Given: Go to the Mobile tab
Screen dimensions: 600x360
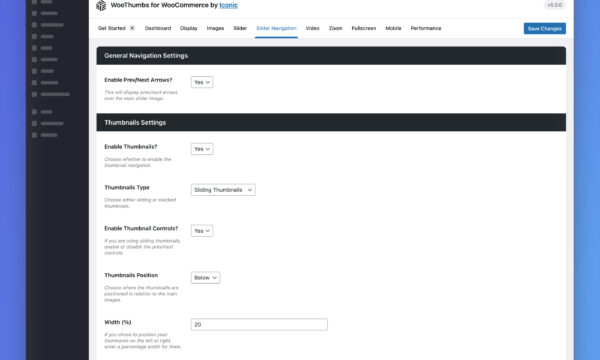Looking at the screenshot, I should click(393, 28).
